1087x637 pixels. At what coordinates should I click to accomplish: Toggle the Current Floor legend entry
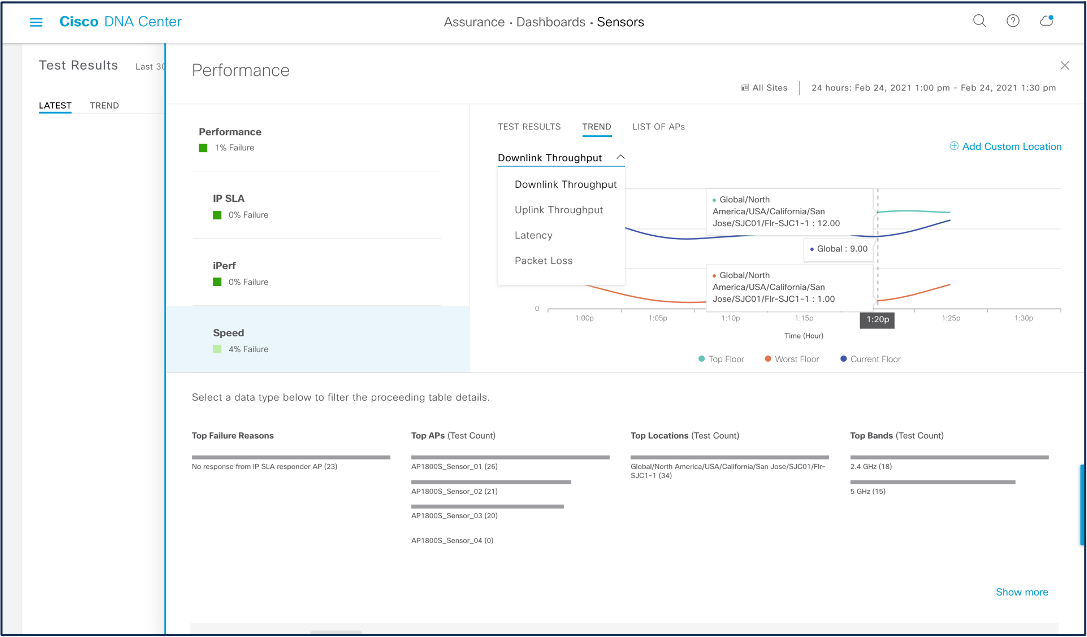871,359
